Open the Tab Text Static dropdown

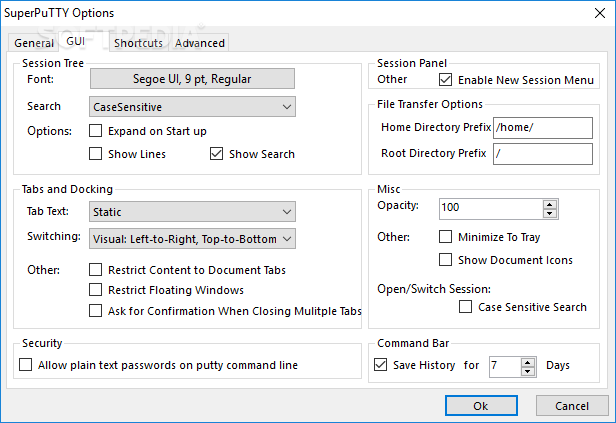click(x=192, y=212)
